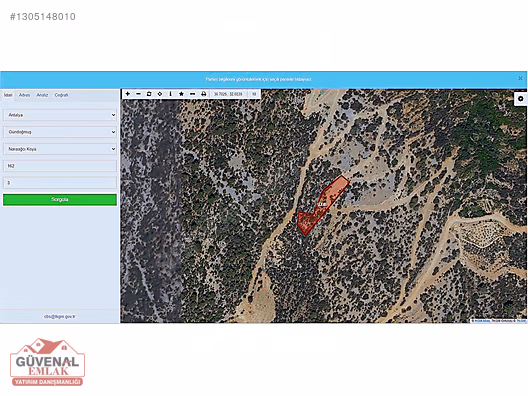Viewport: 528px width, 396px height.
Task: Switch to the İdari tab
Action: [x=8, y=95]
